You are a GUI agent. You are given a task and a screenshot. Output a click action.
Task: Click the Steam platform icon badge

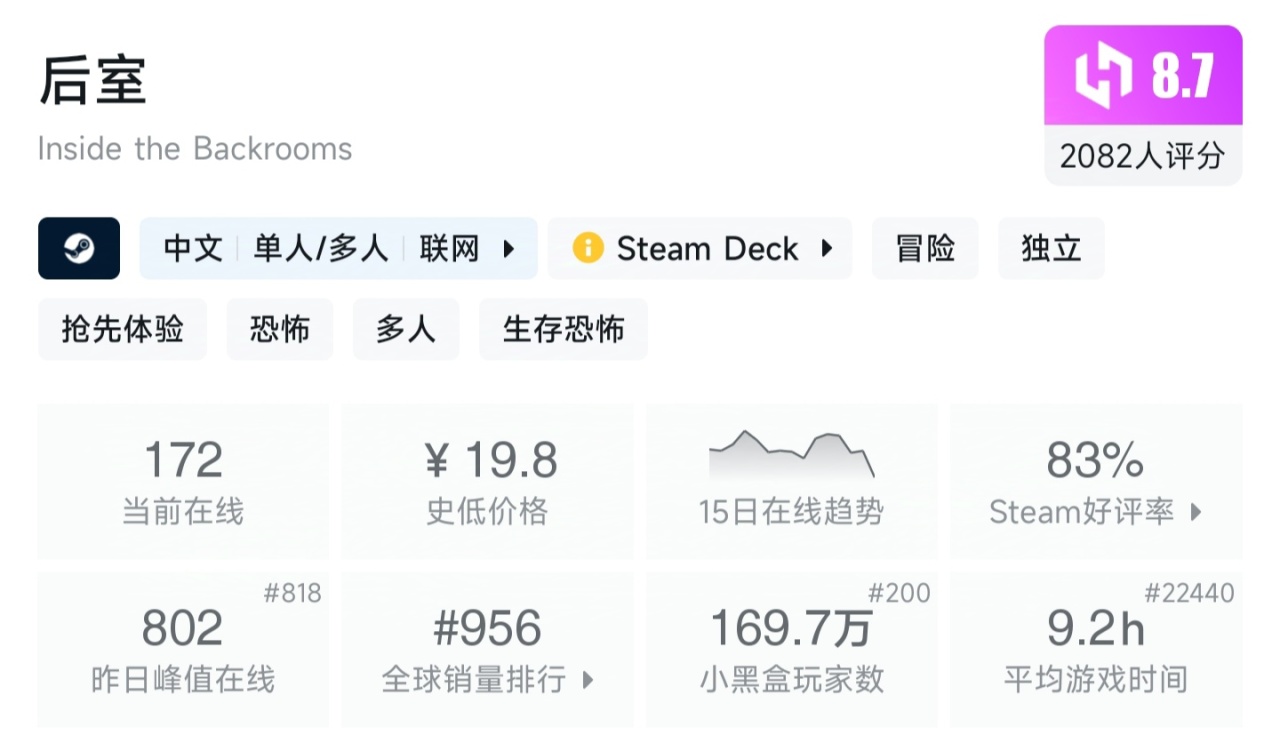(x=79, y=248)
